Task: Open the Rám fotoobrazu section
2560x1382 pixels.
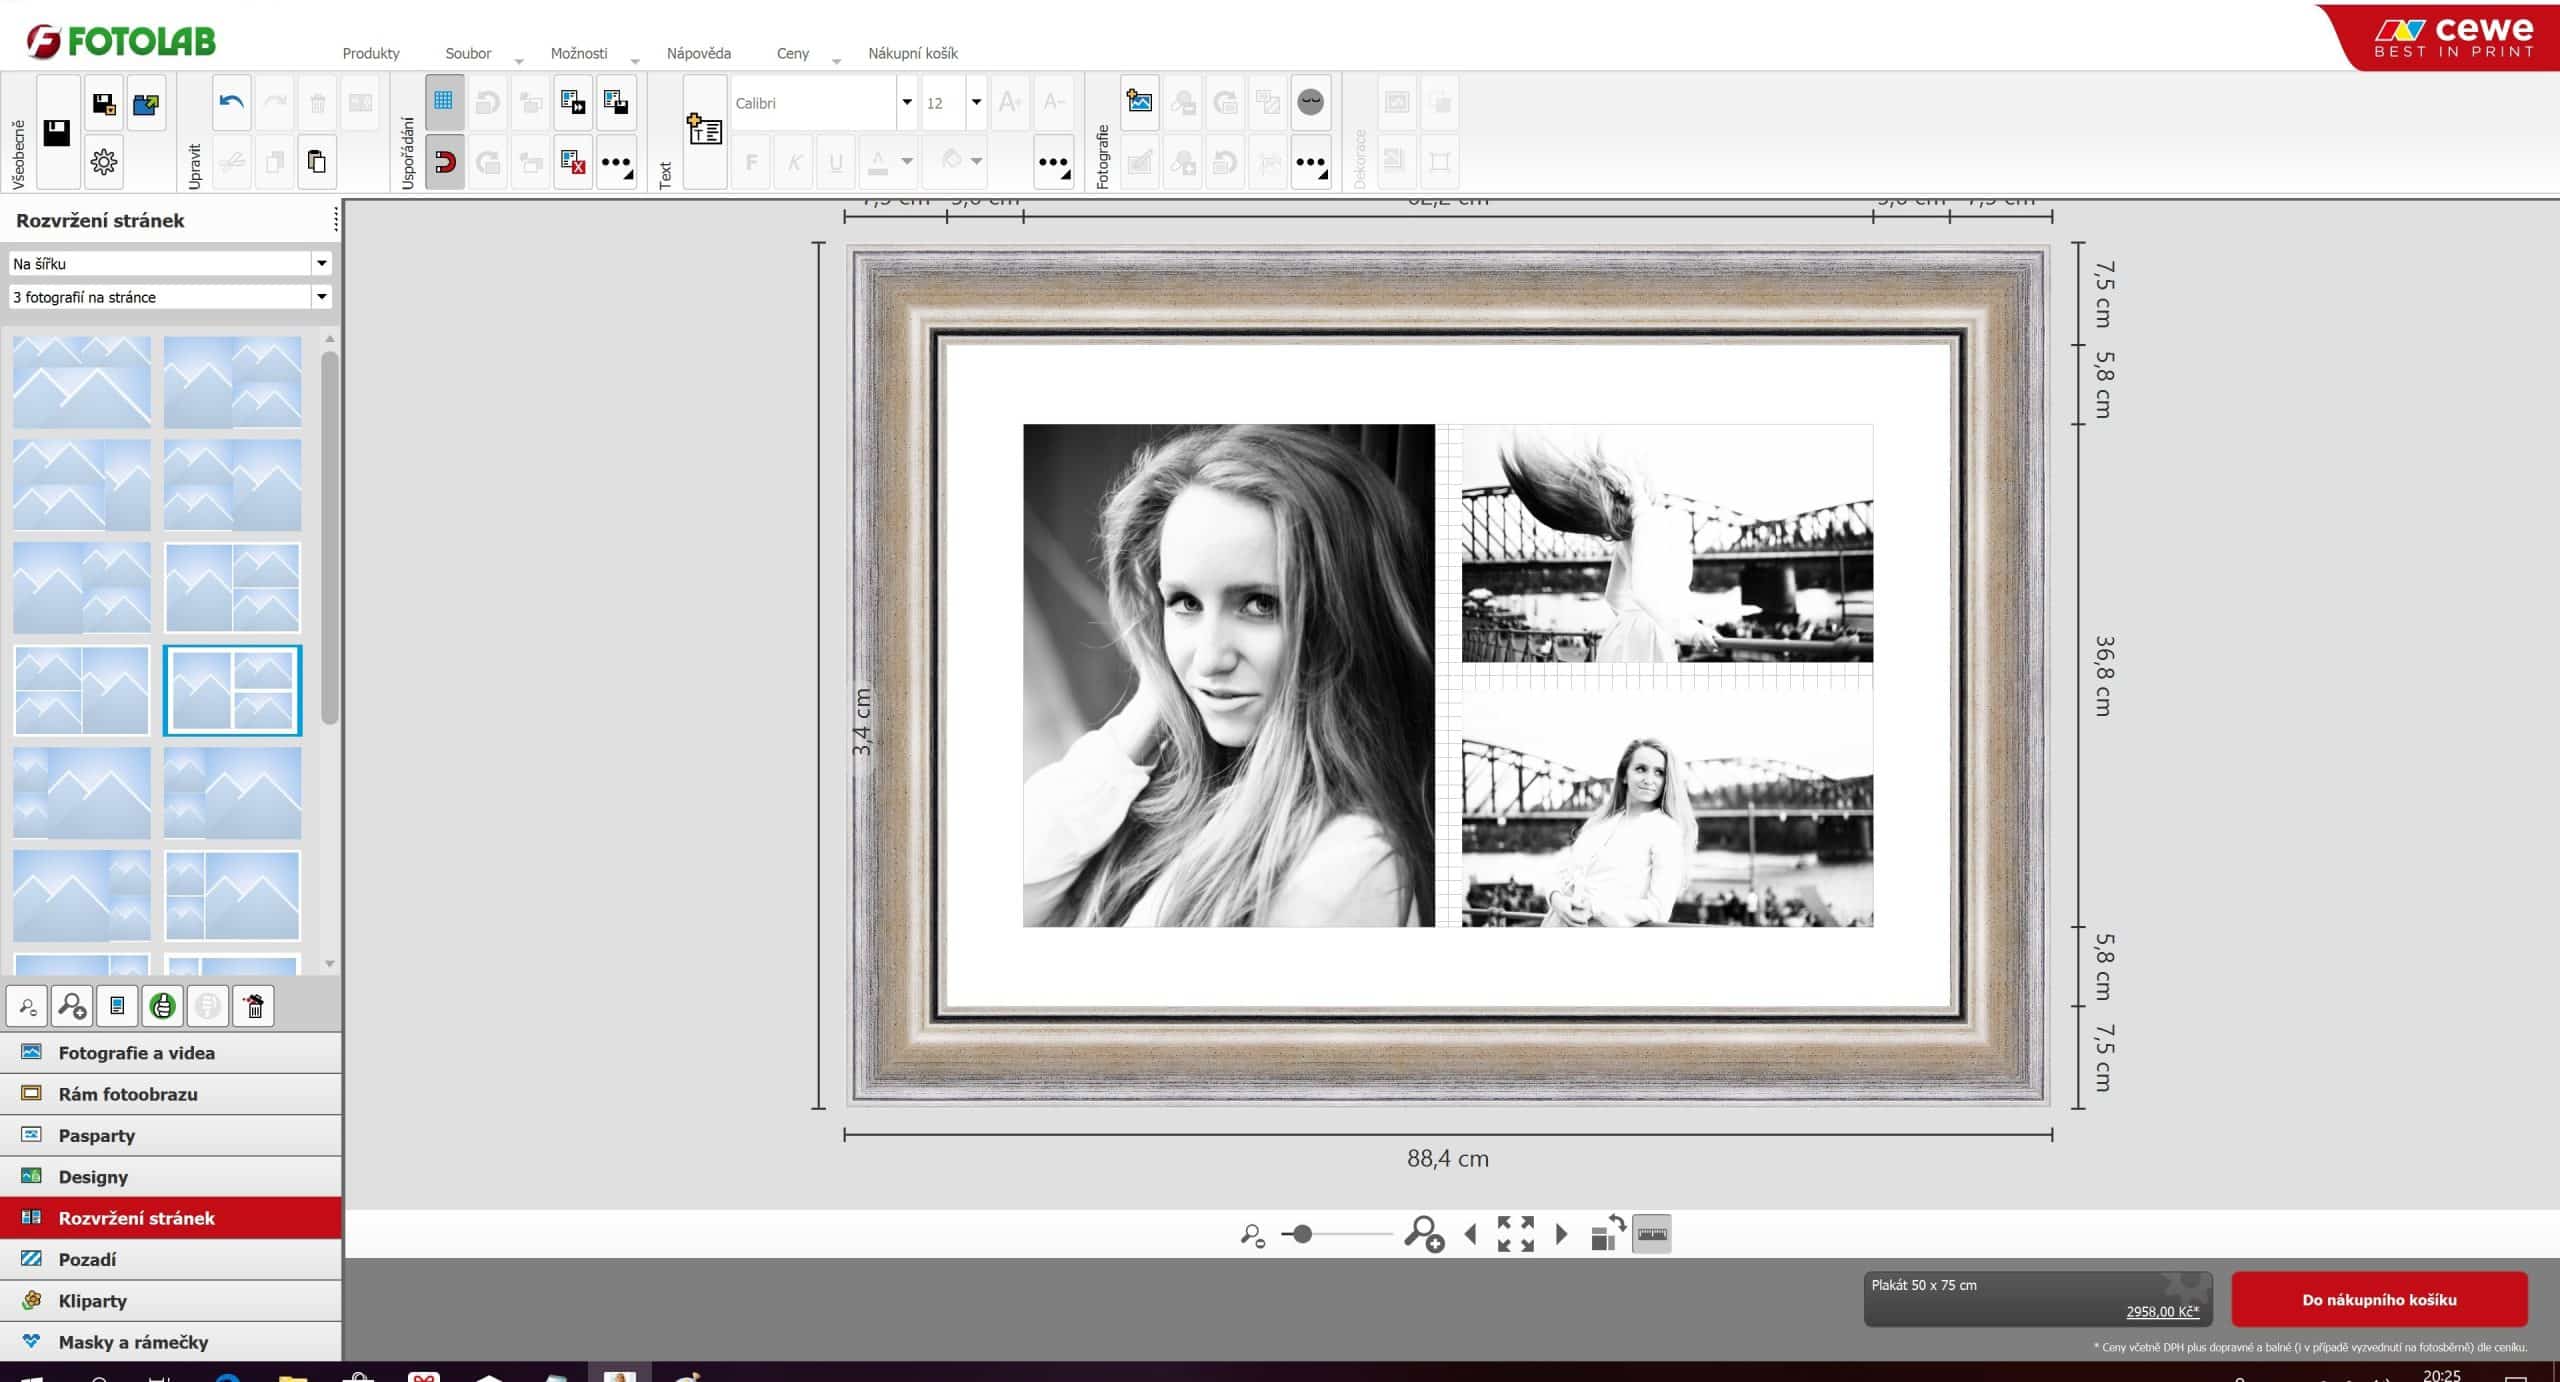Action: coord(171,1094)
